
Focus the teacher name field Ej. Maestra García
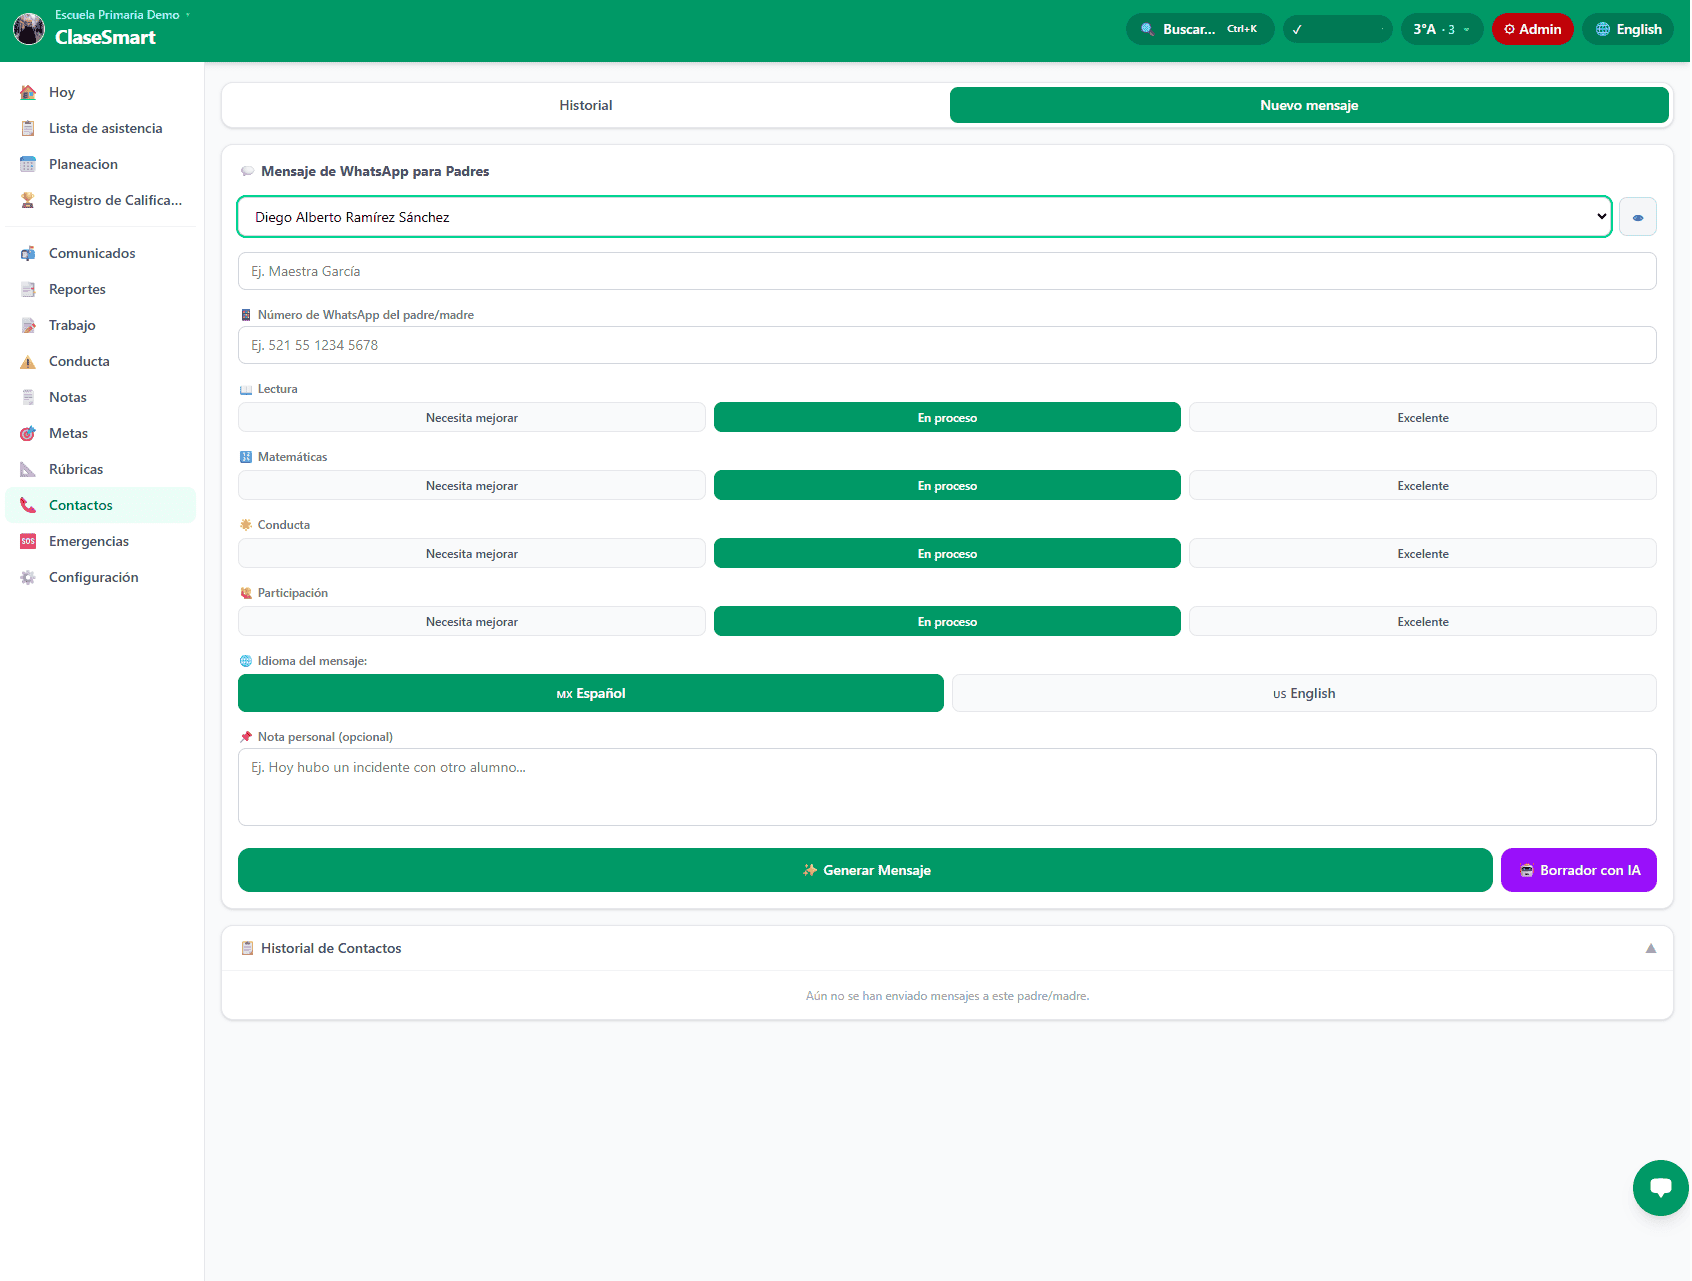pos(947,271)
